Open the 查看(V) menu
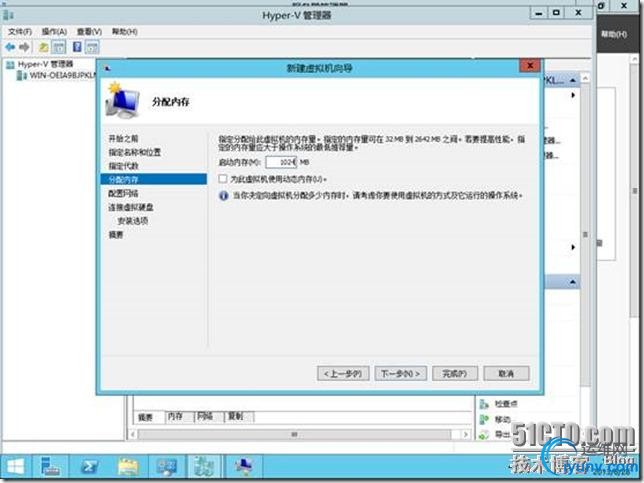The height and width of the screenshot is (483, 644). pos(90,32)
